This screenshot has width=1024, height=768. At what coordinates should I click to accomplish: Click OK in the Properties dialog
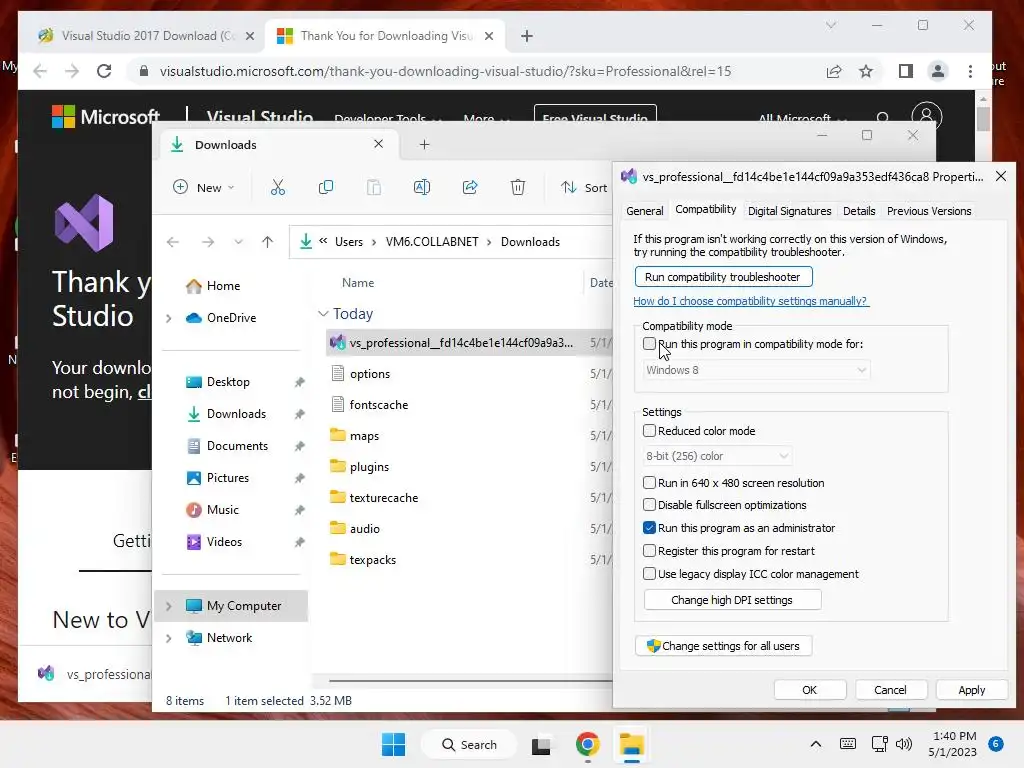pyautogui.click(x=810, y=690)
